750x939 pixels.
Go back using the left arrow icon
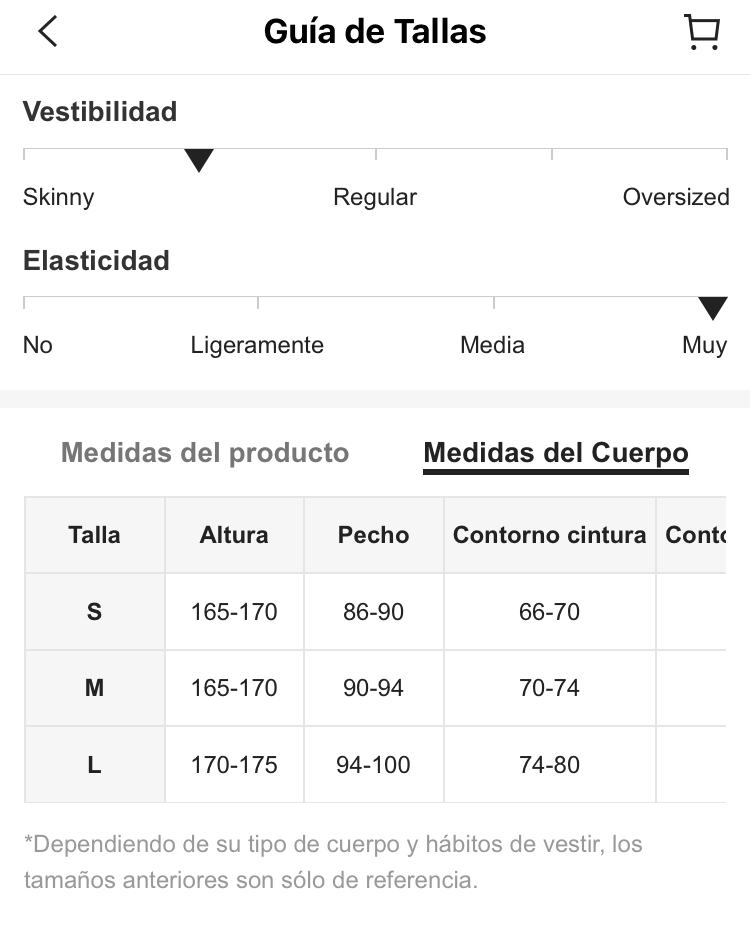(48, 31)
